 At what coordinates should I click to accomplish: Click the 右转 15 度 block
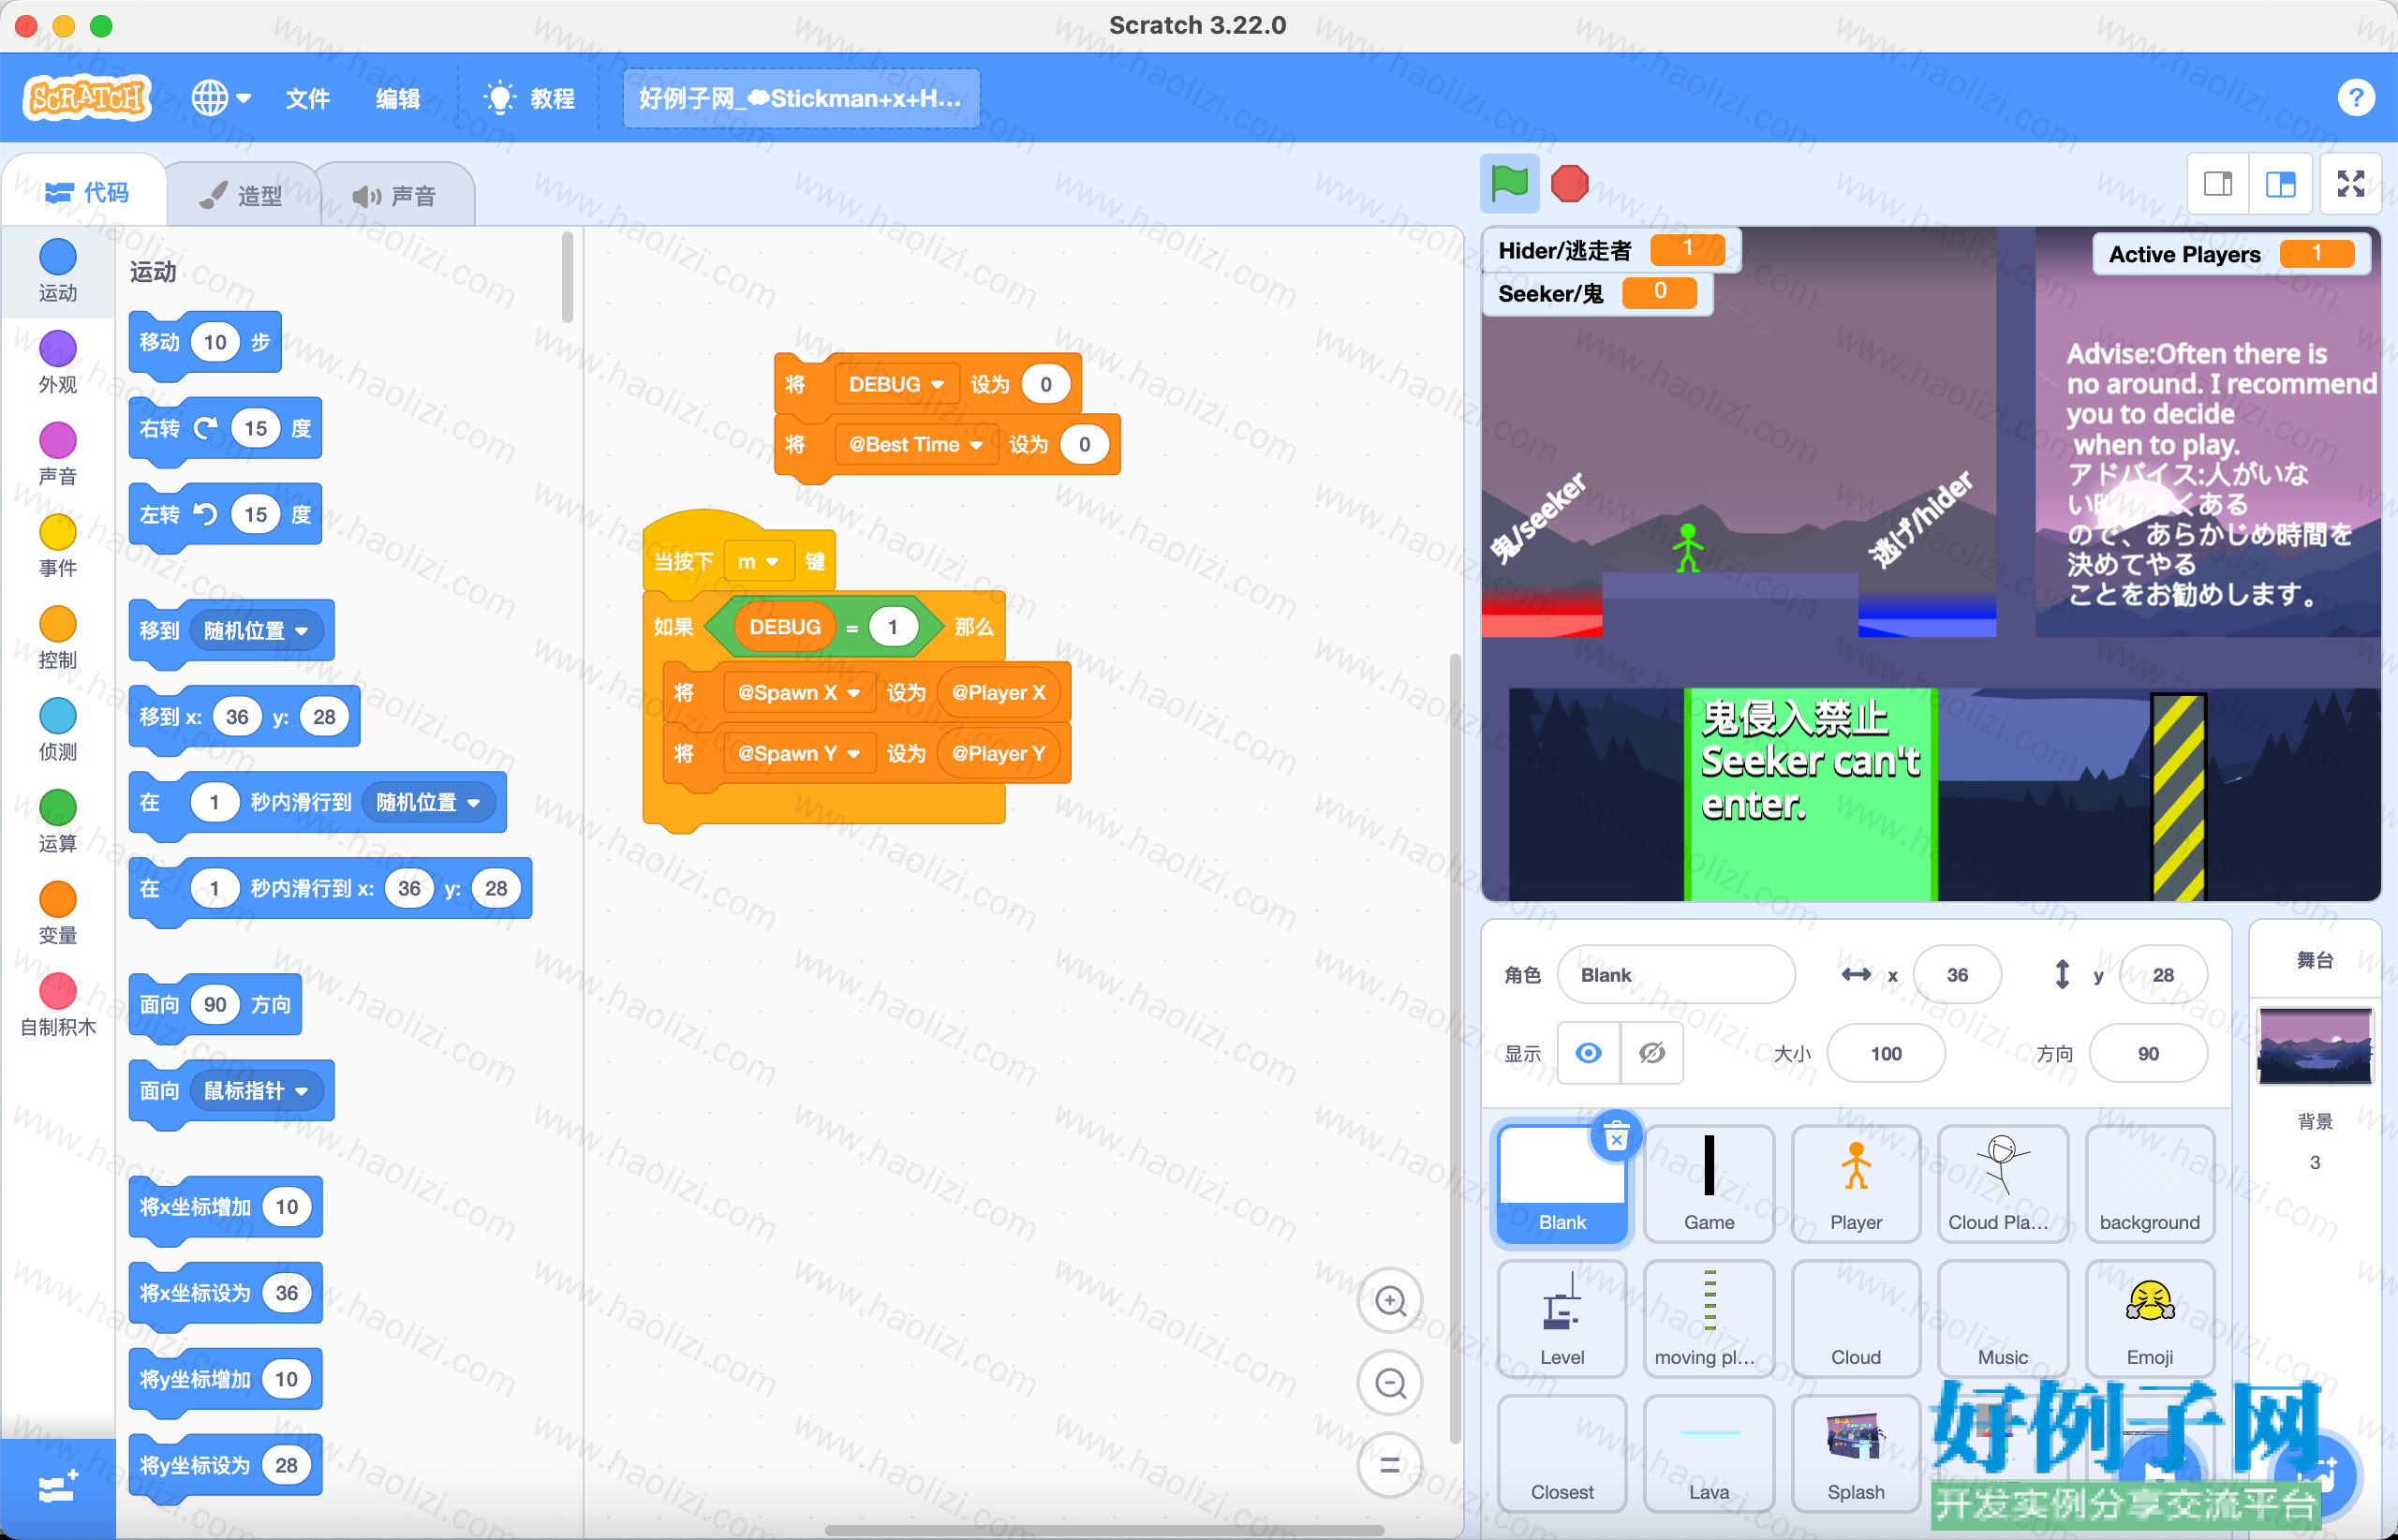225,429
